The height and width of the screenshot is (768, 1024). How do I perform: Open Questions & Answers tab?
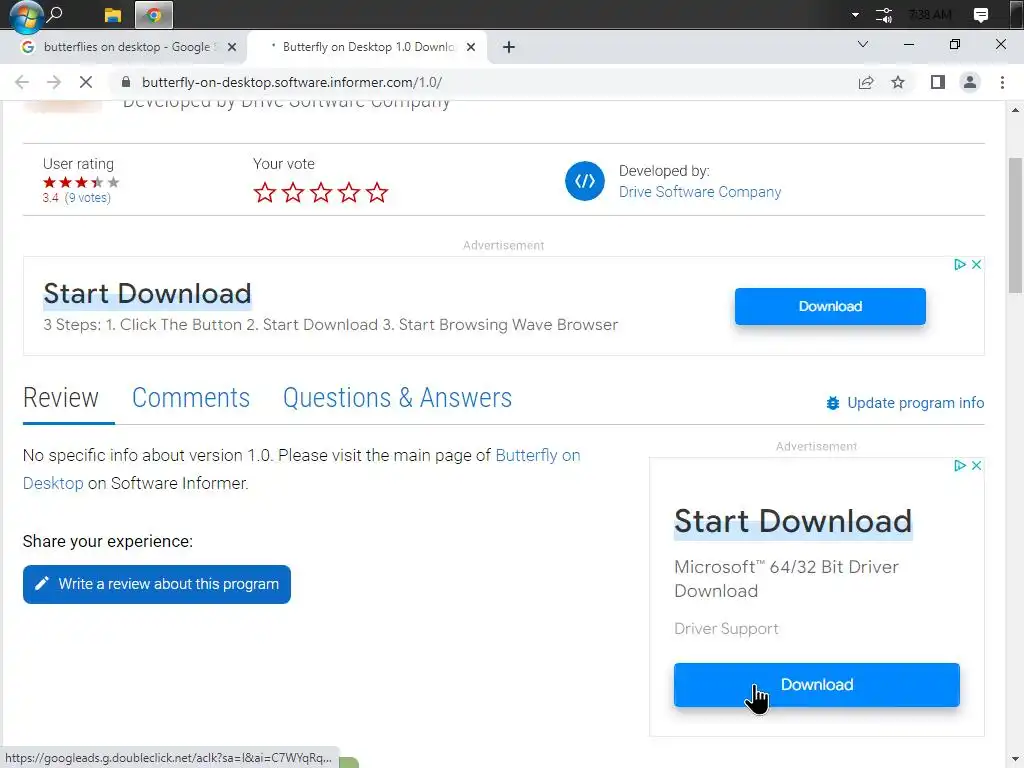point(397,398)
